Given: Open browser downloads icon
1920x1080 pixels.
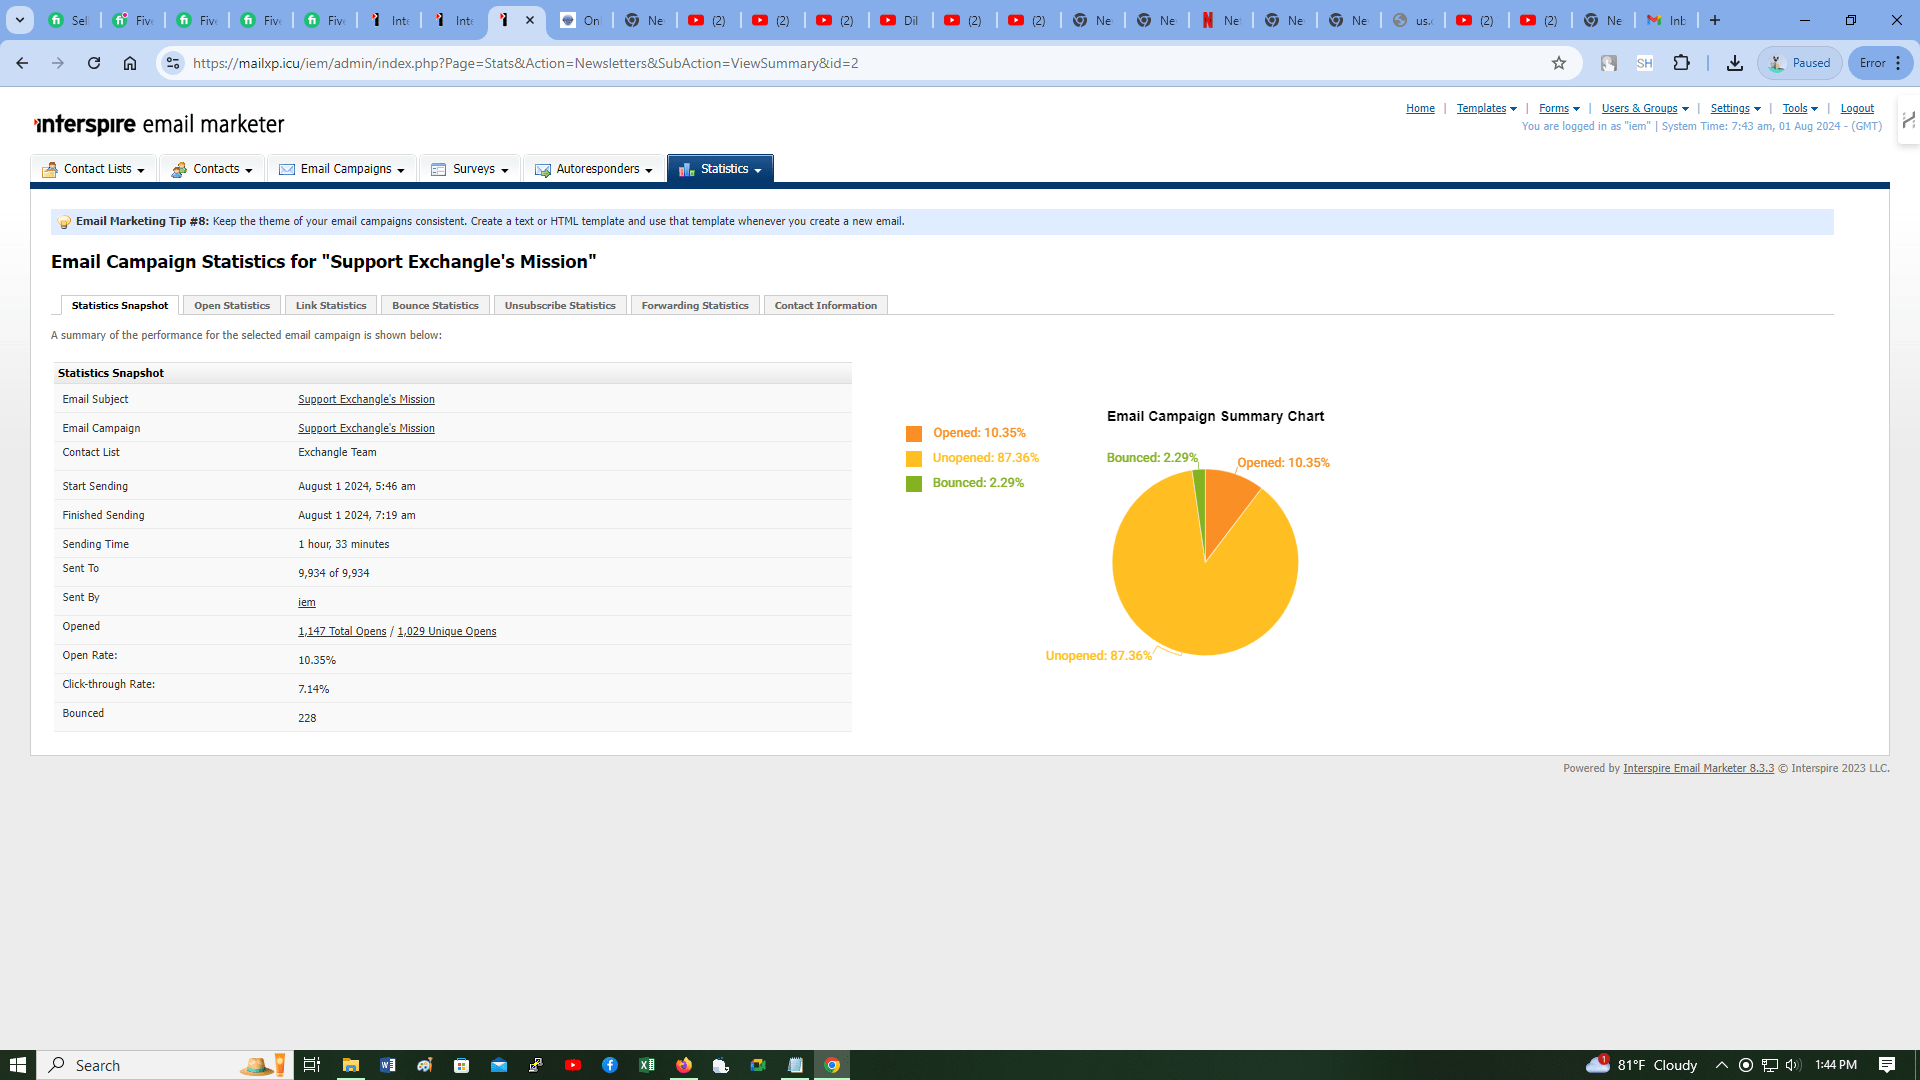Looking at the screenshot, I should pos(1734,63).
